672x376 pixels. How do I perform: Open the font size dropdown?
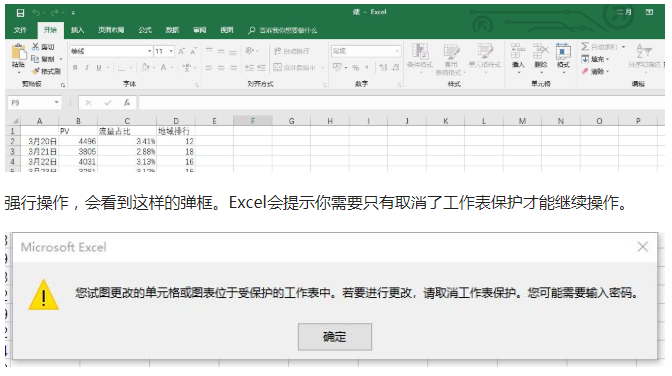[x=171, y=51]
